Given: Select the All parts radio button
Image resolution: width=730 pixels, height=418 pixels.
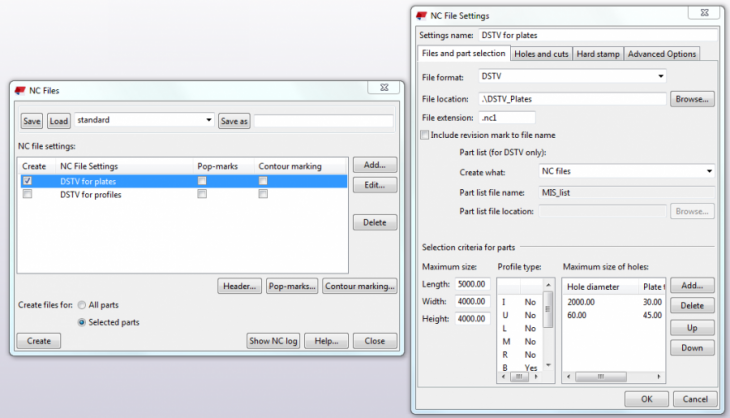Looking at the screenshot, I should coord(82,304).
